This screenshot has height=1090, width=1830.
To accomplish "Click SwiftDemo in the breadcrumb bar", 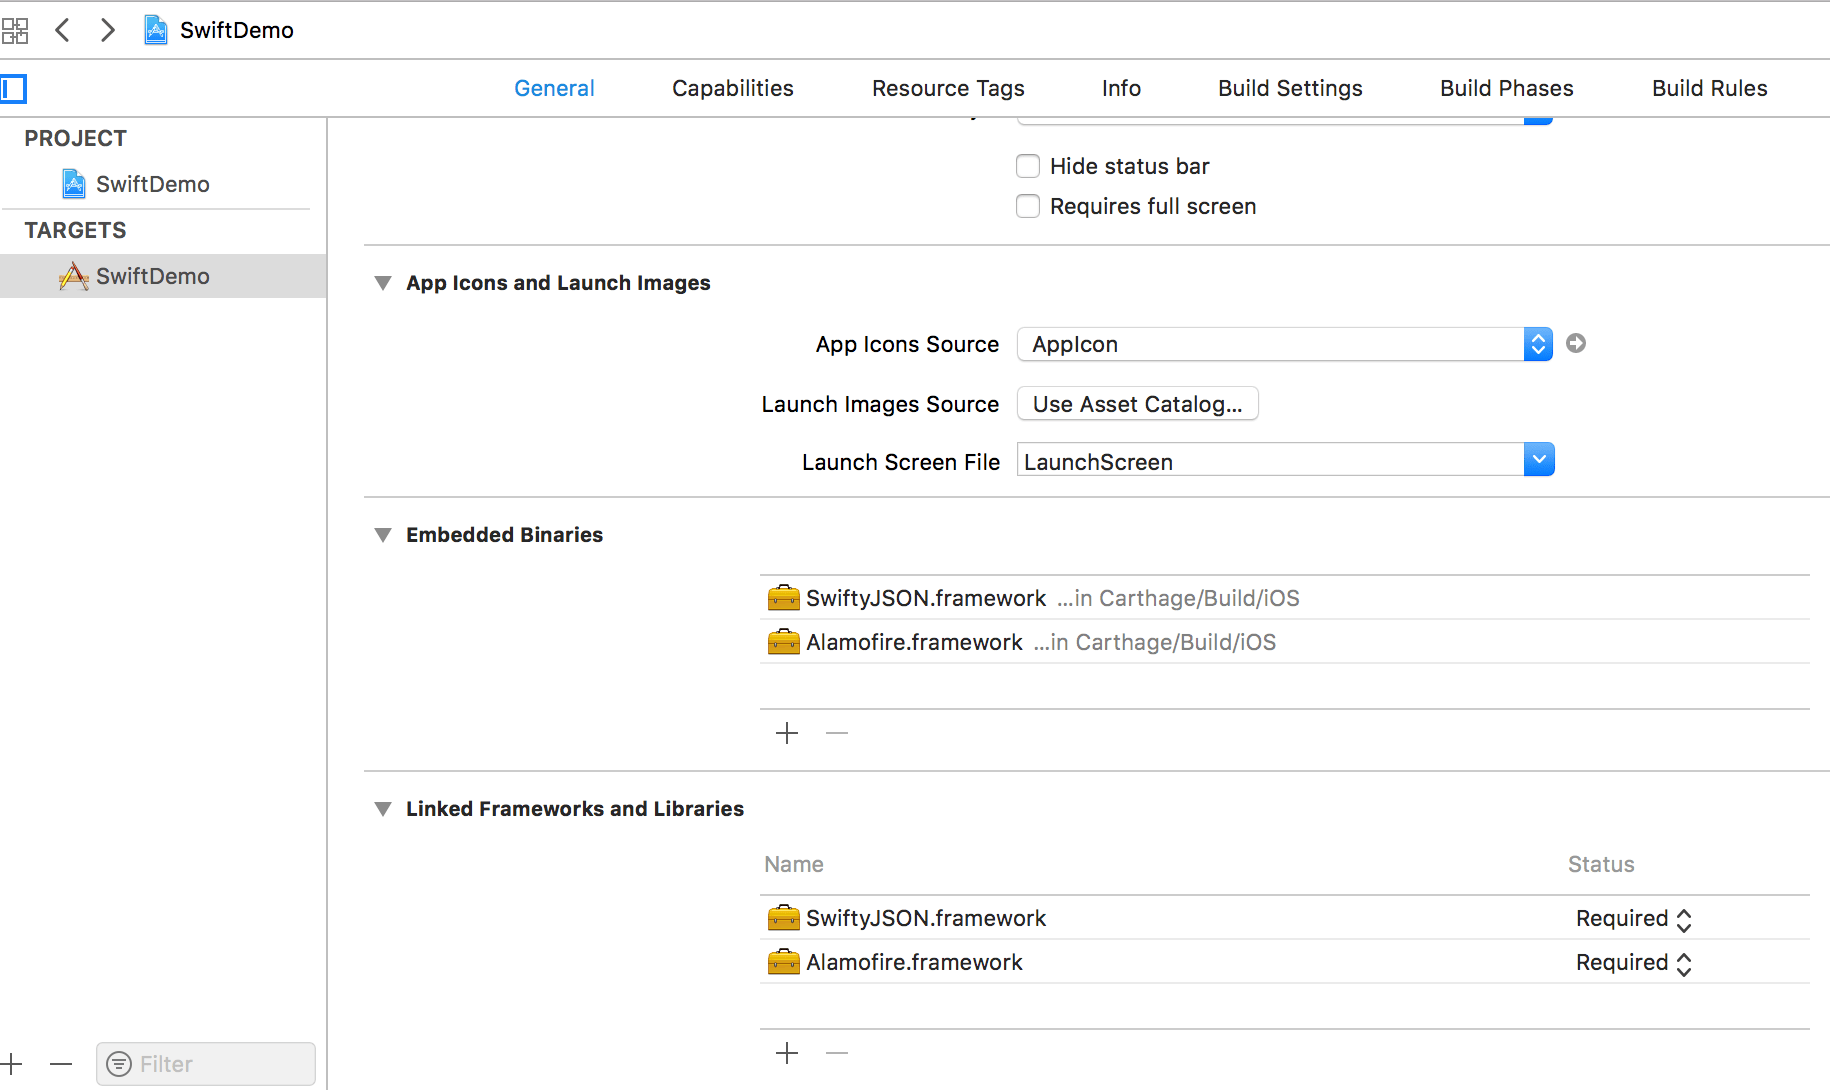I will tap(237, 30).
